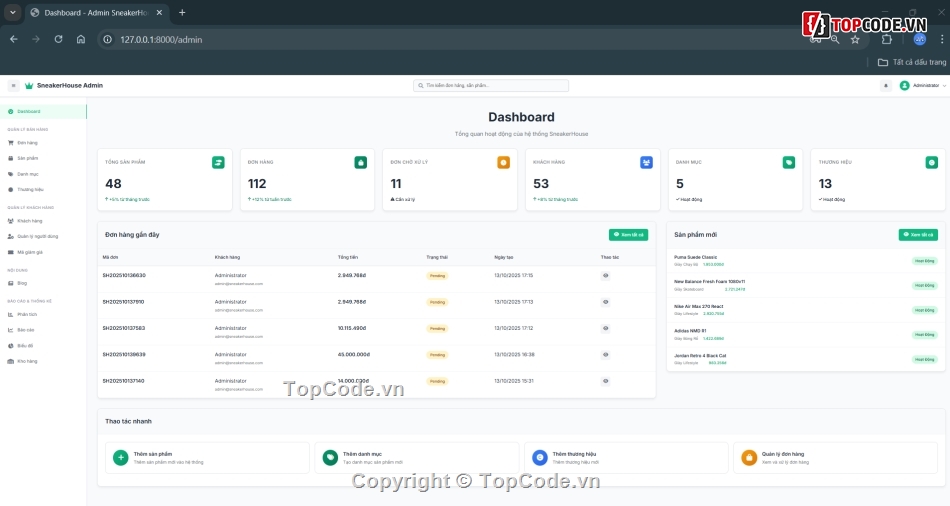Toggle sidebar with the hamburger menu button

pyautogui.click(x=13, y=86)
